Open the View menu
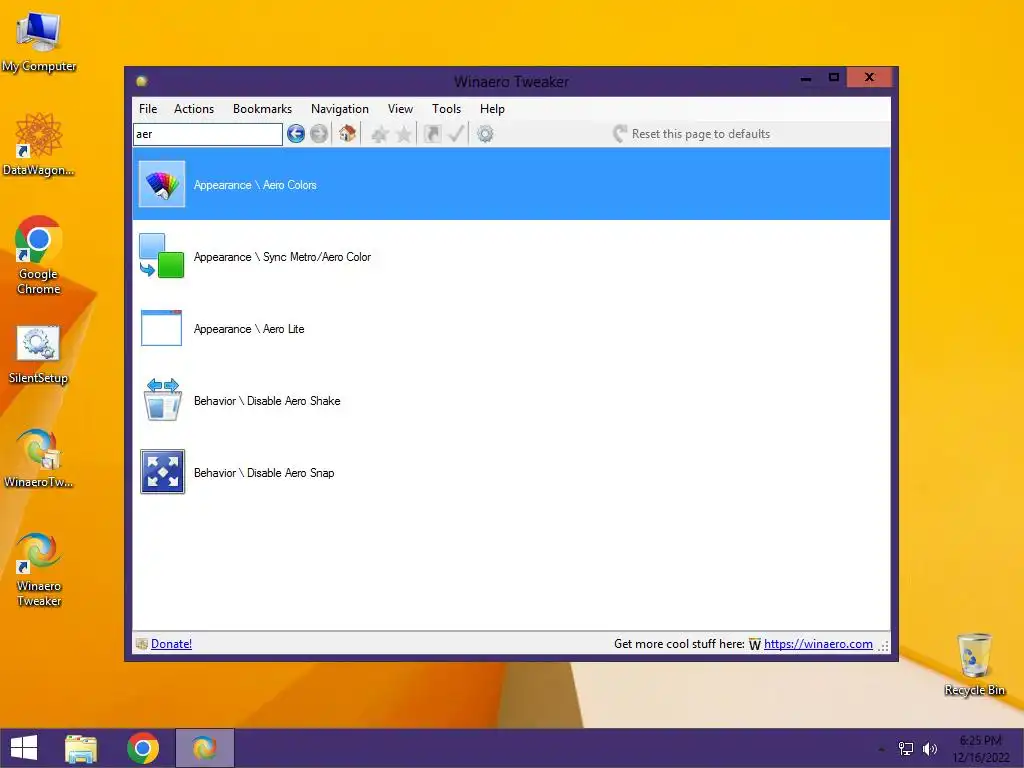 tap(400, 109)
